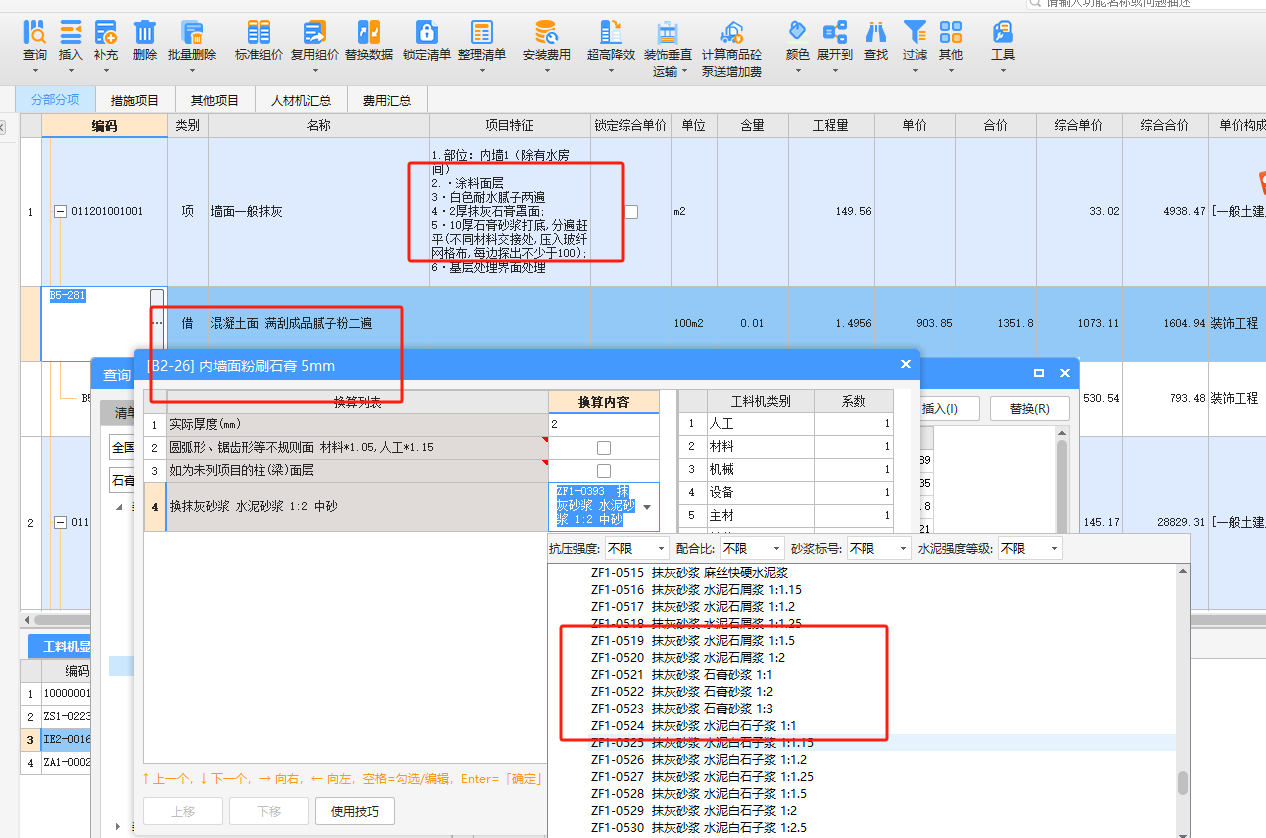Image resolution: width=1266 pixels, height=838 pixels.
Task: Toggle 锁定综合单价 checkbox for 墙面一般抹灰
Action: 631,212
